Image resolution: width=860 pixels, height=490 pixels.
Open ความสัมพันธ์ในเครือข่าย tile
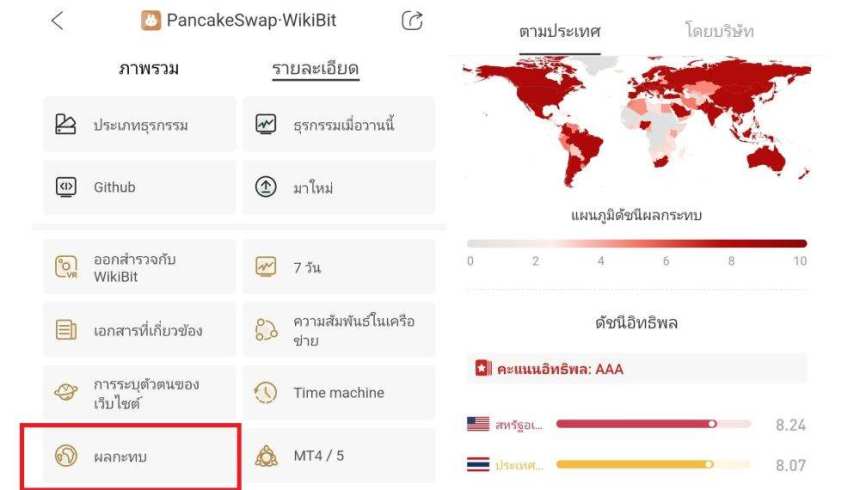coord(339,330)
